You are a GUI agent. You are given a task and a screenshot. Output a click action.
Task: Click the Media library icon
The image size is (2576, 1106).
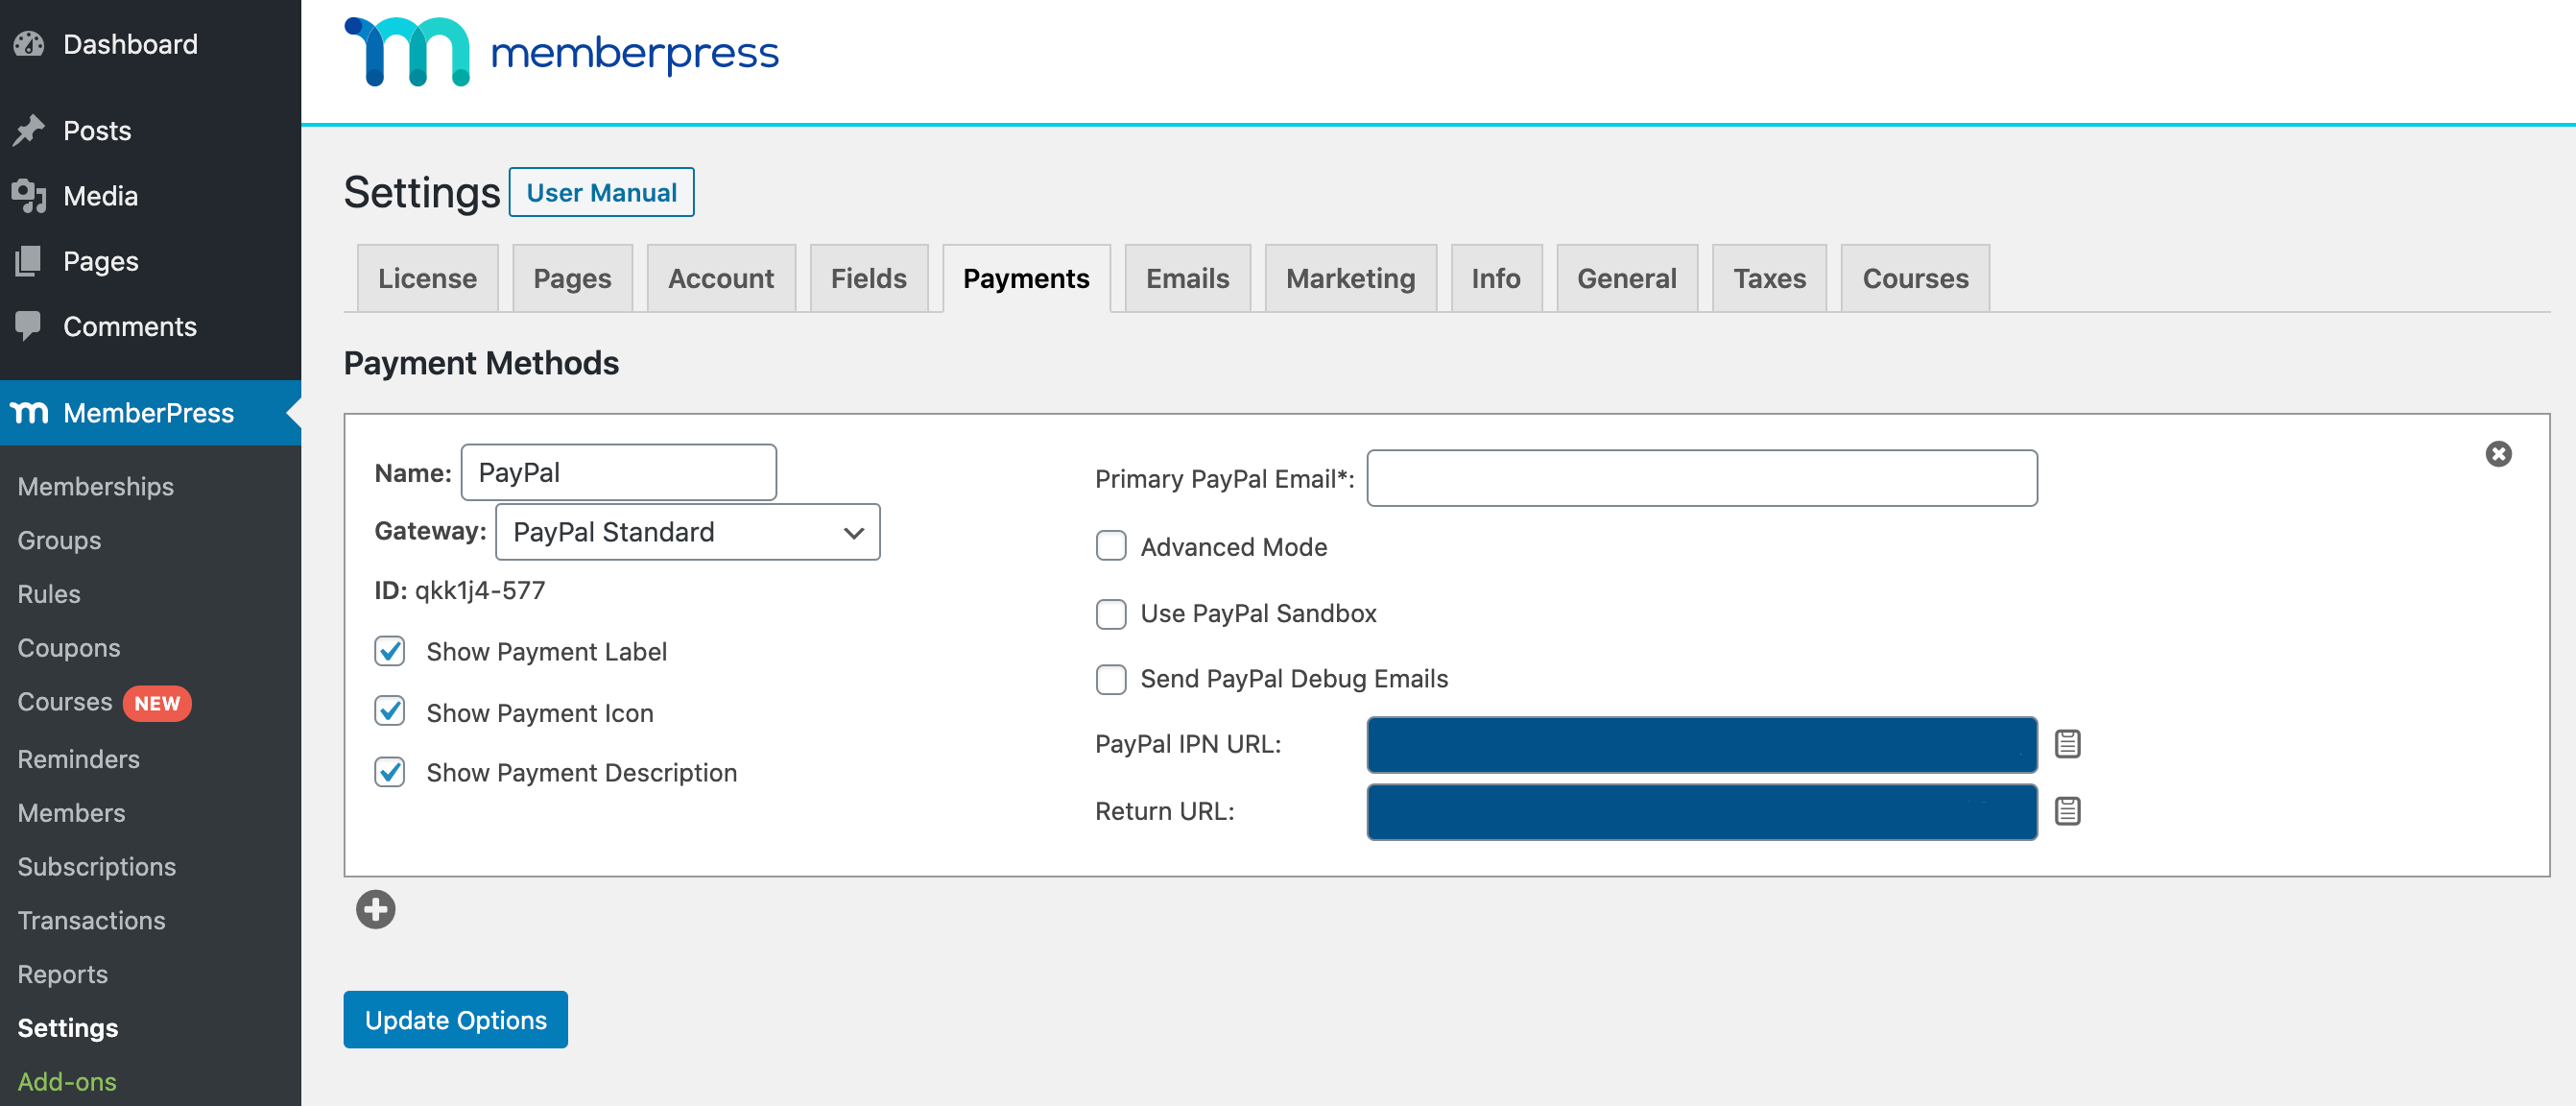(29, 196)
